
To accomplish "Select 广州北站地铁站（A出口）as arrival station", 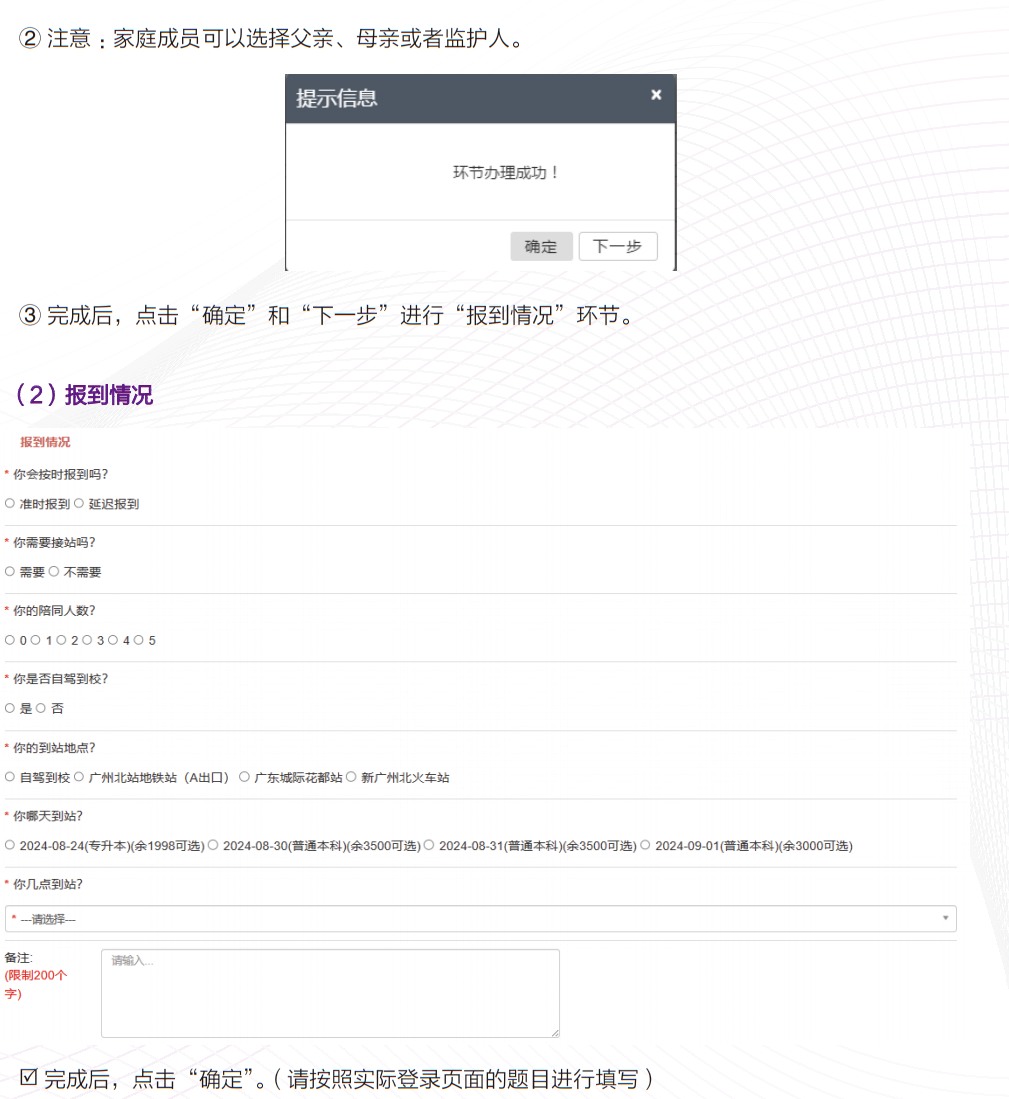I will tap(77, 777).
